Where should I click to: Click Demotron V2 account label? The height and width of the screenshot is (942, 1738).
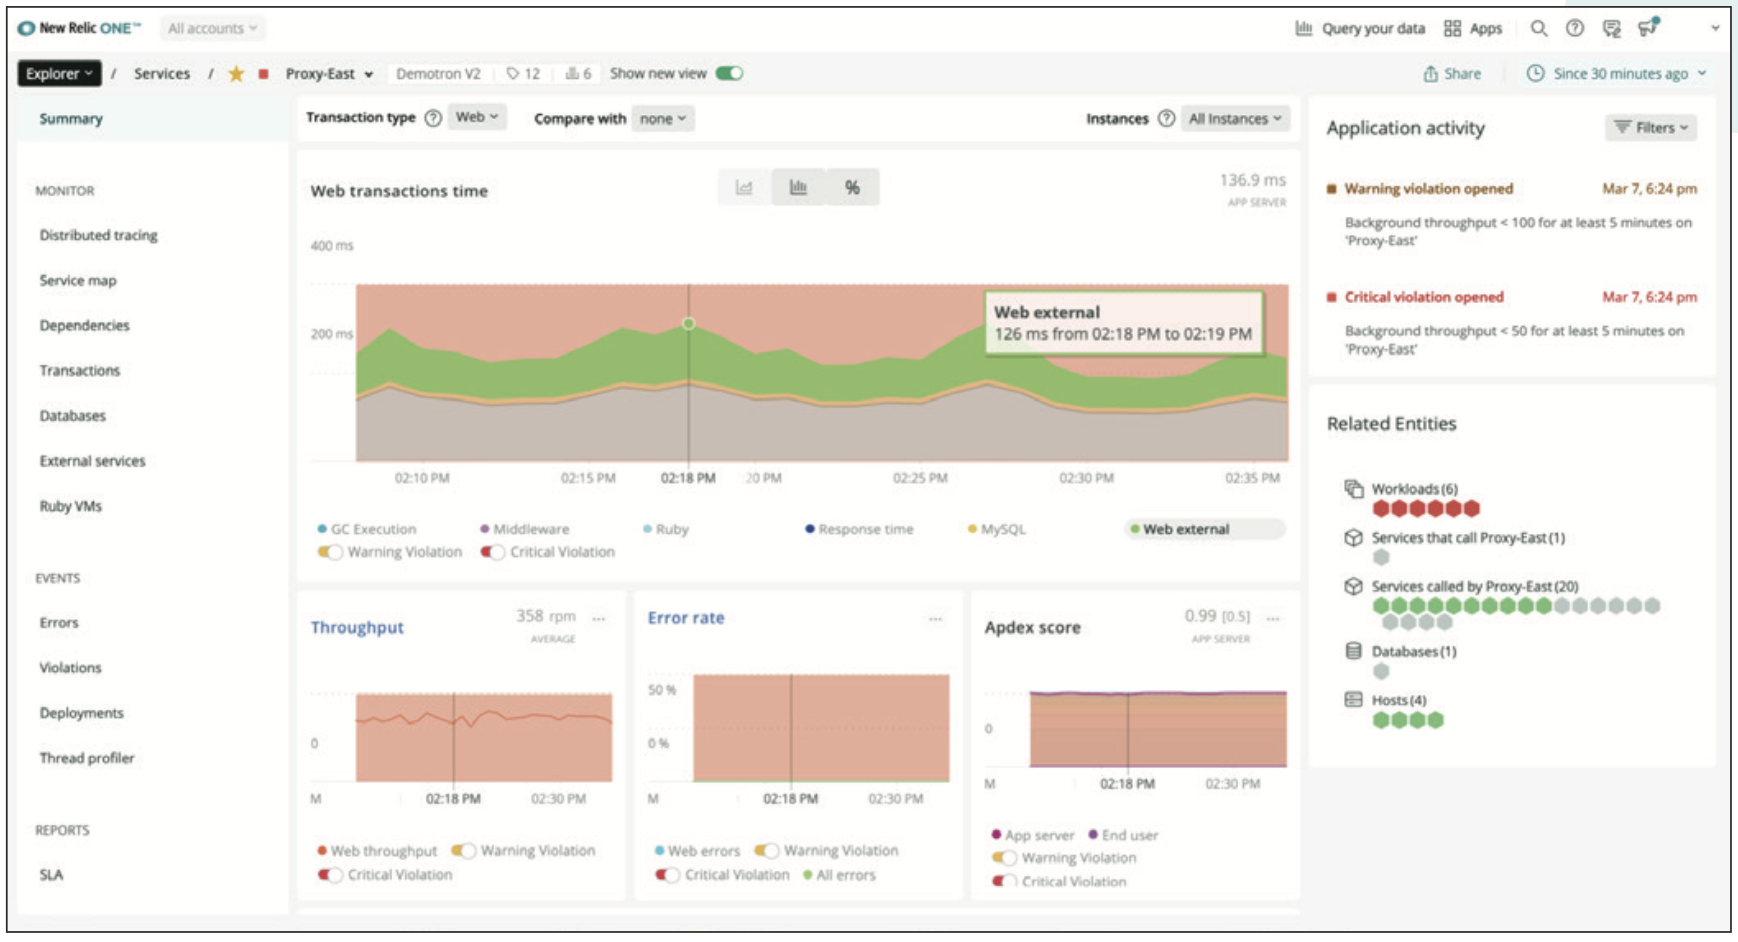point(438,74)
